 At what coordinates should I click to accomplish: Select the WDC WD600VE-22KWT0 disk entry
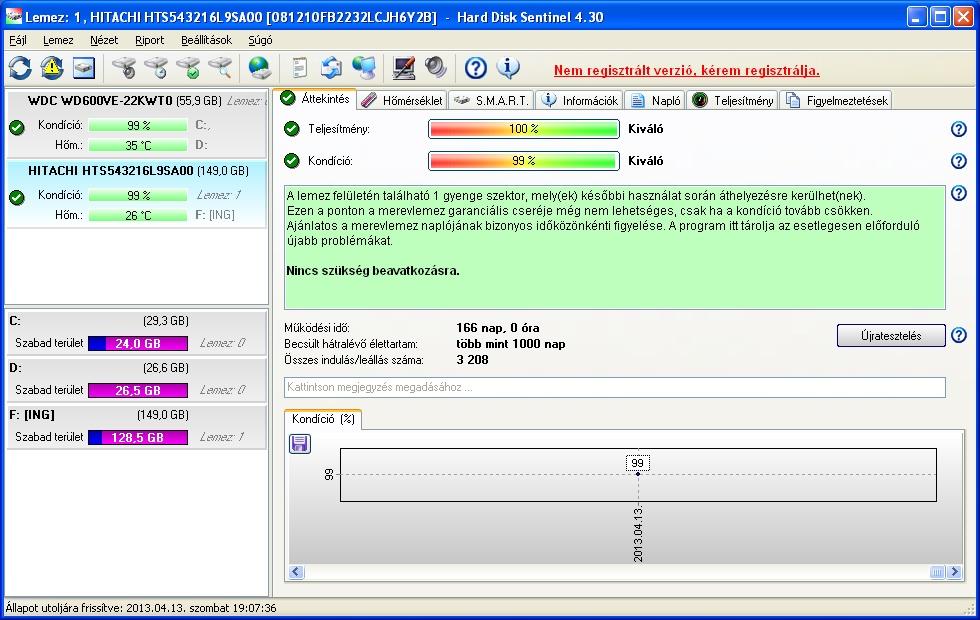pyautogui.click(x=137, y=123)
